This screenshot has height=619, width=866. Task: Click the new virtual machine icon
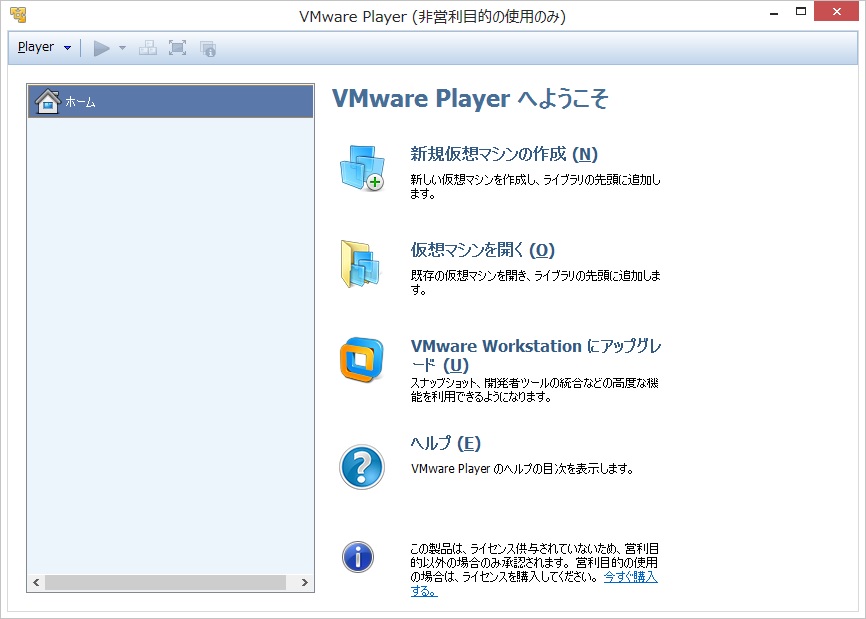click(x=362, y=167)
